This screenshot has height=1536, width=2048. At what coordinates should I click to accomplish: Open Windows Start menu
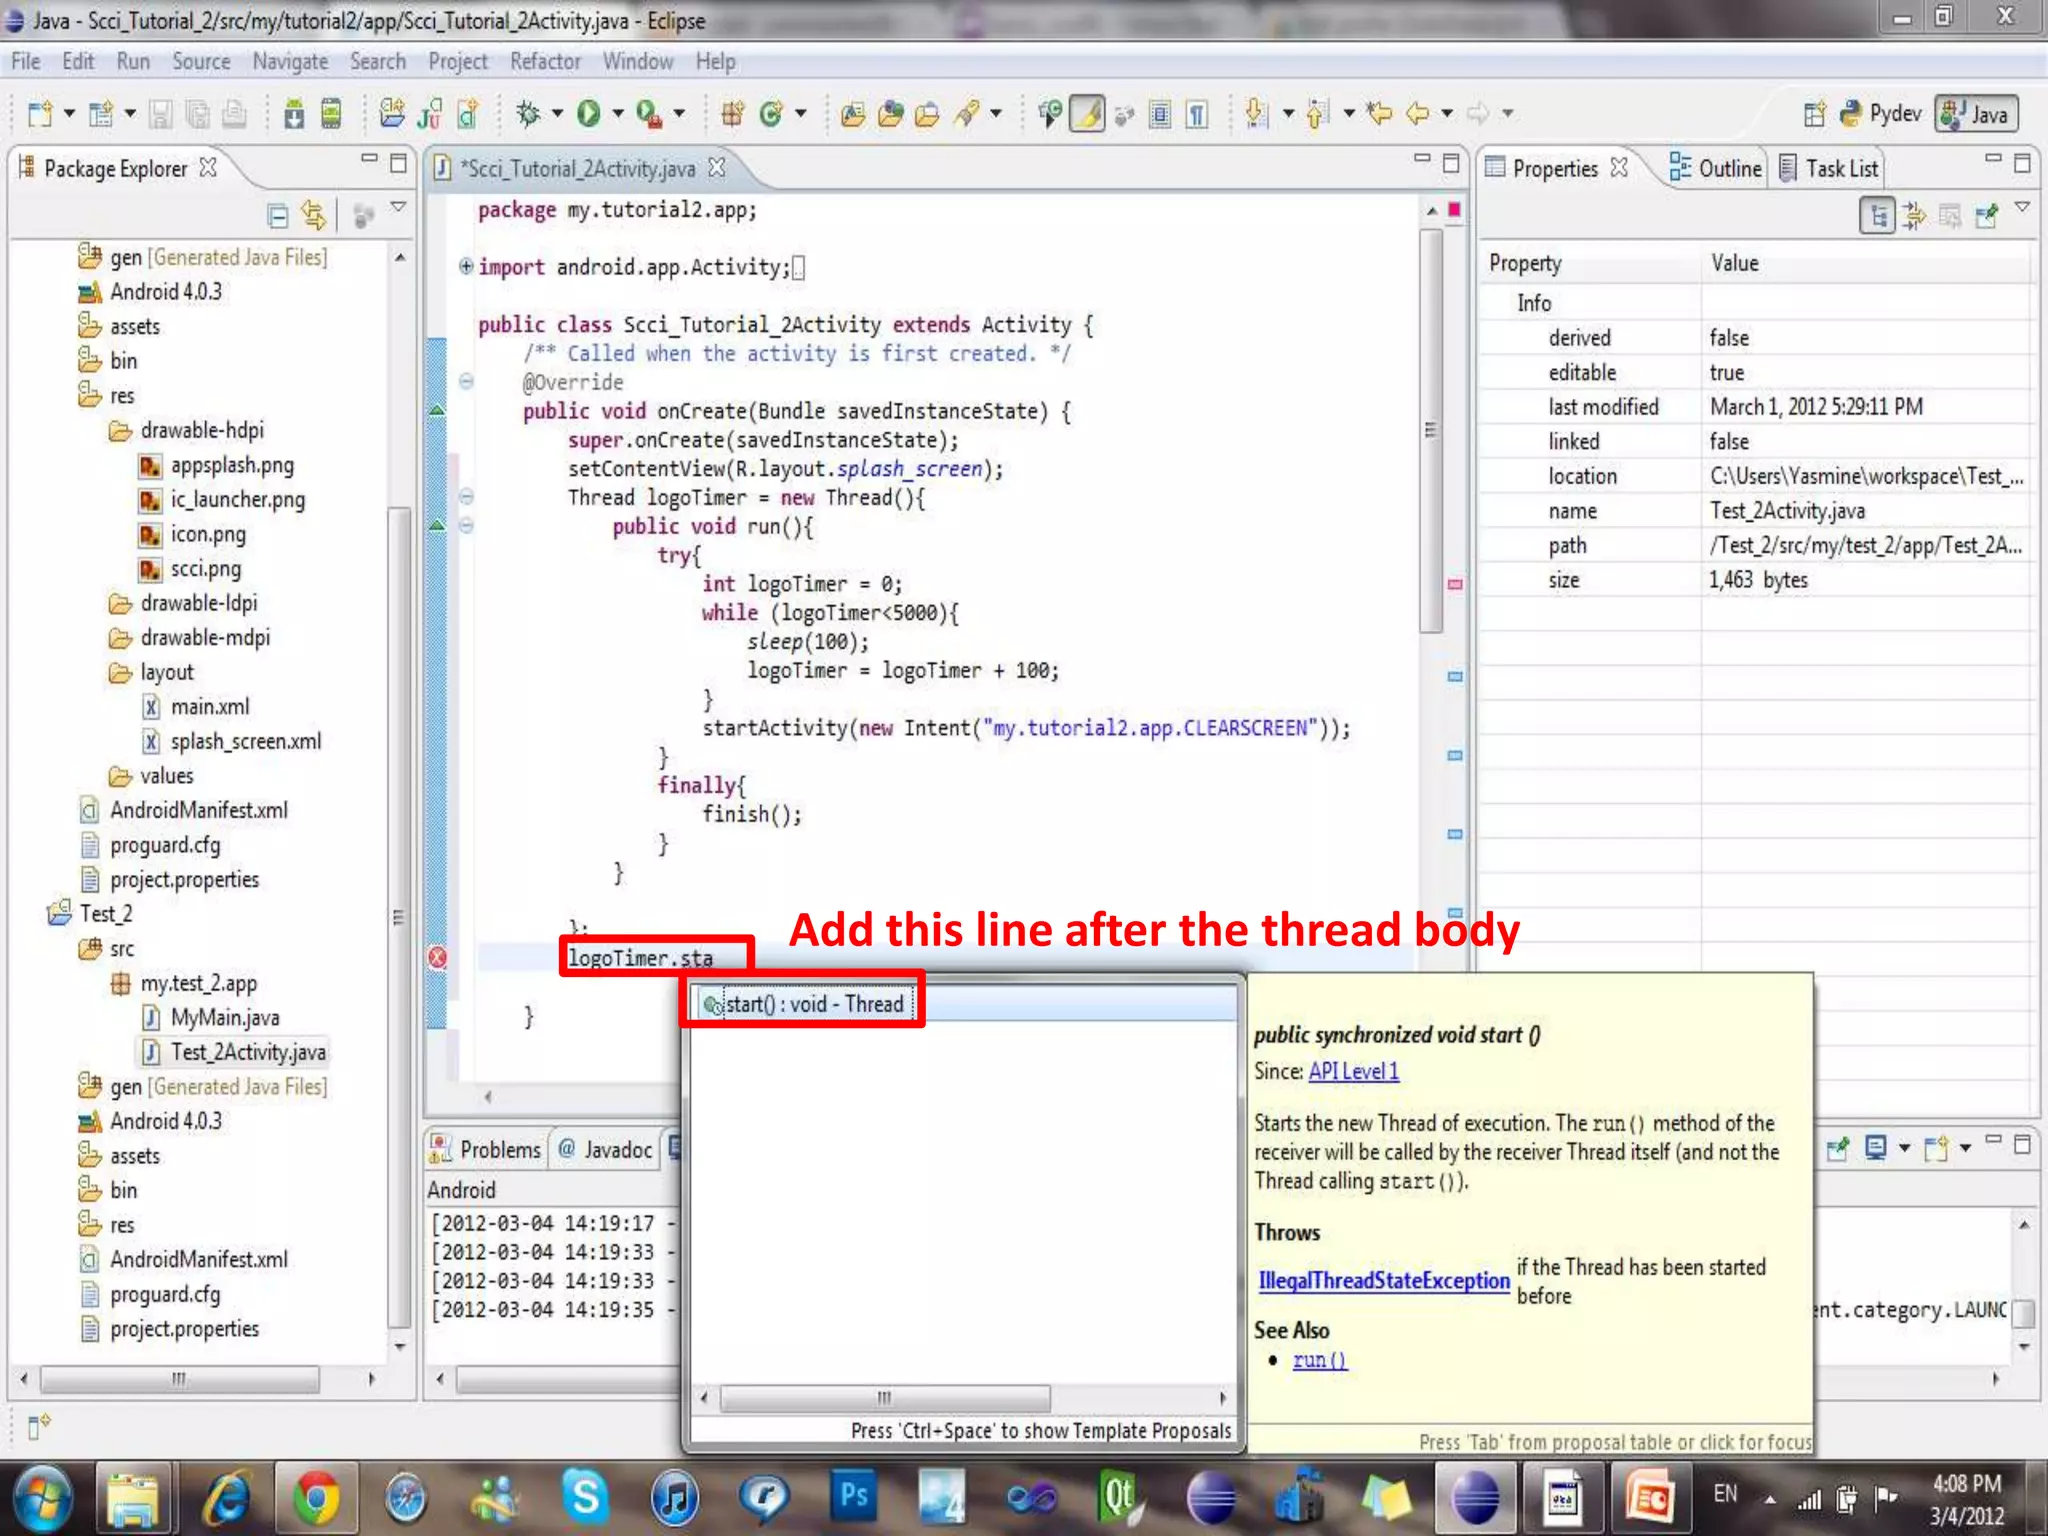[x=41, y=1498]
